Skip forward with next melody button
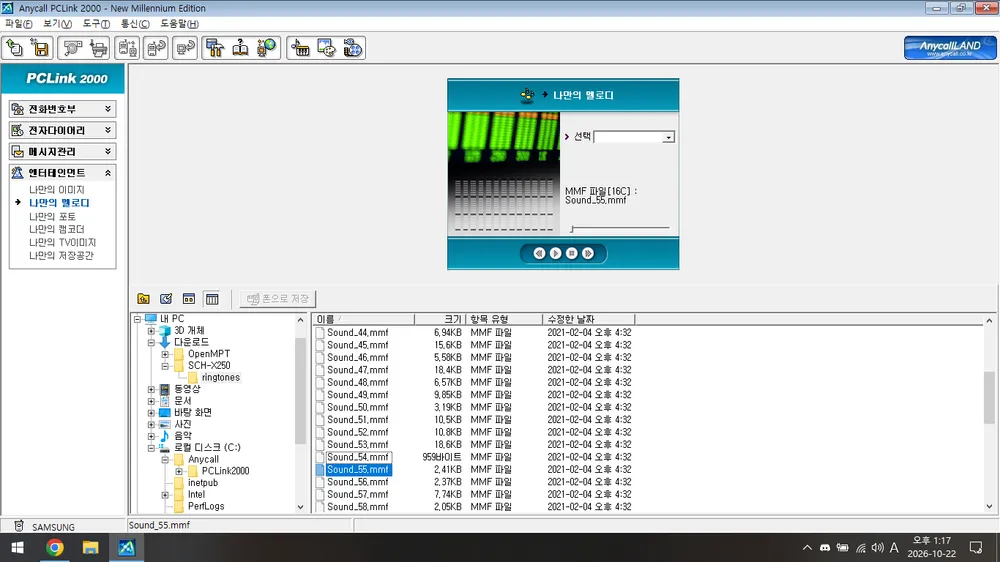This screenshot has height=562, width=1000. (588, 253)
